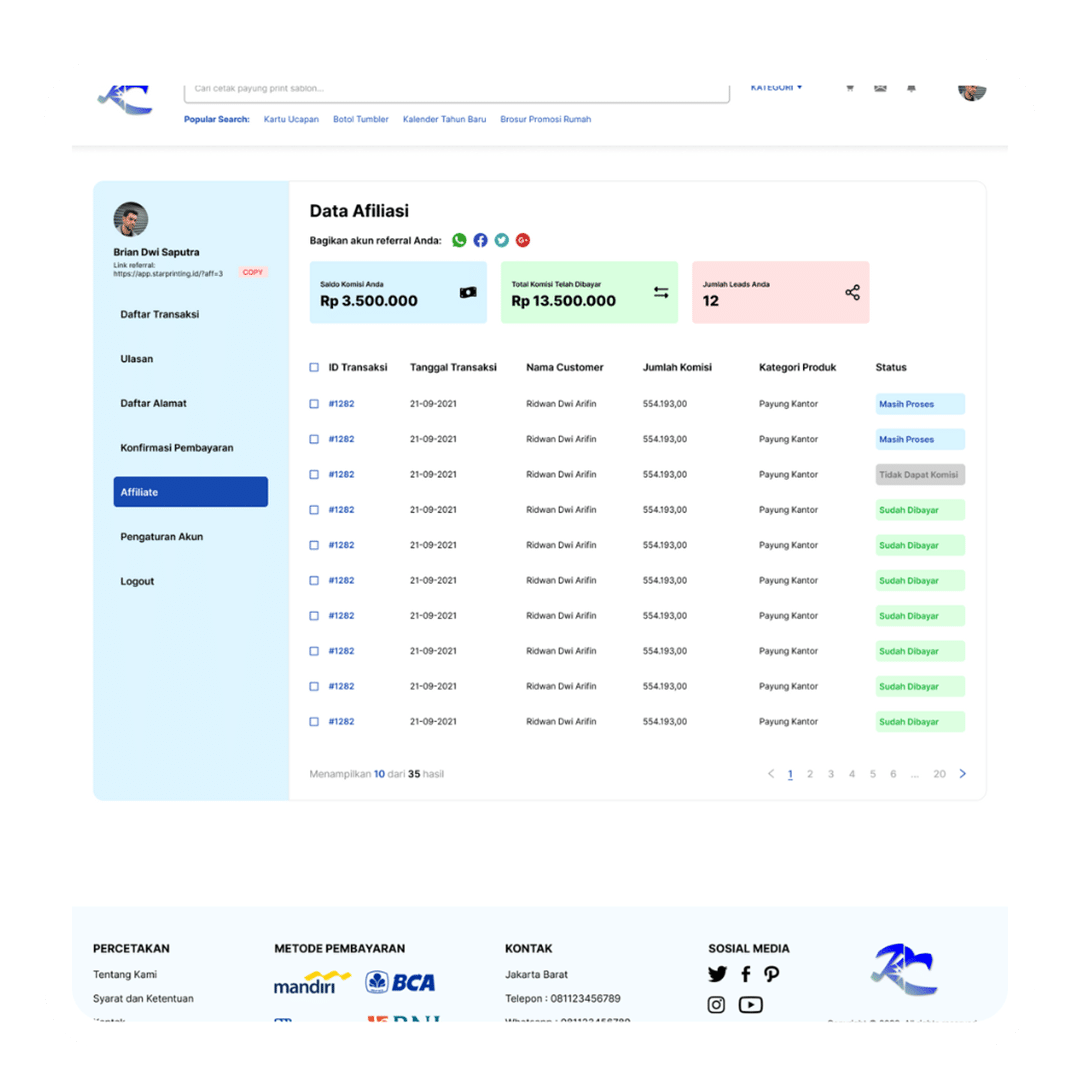The width and height of the screenshot is (1080, 1080).
Task: Click the footer Twitter bird icon
Action: (x=717, y=974)
